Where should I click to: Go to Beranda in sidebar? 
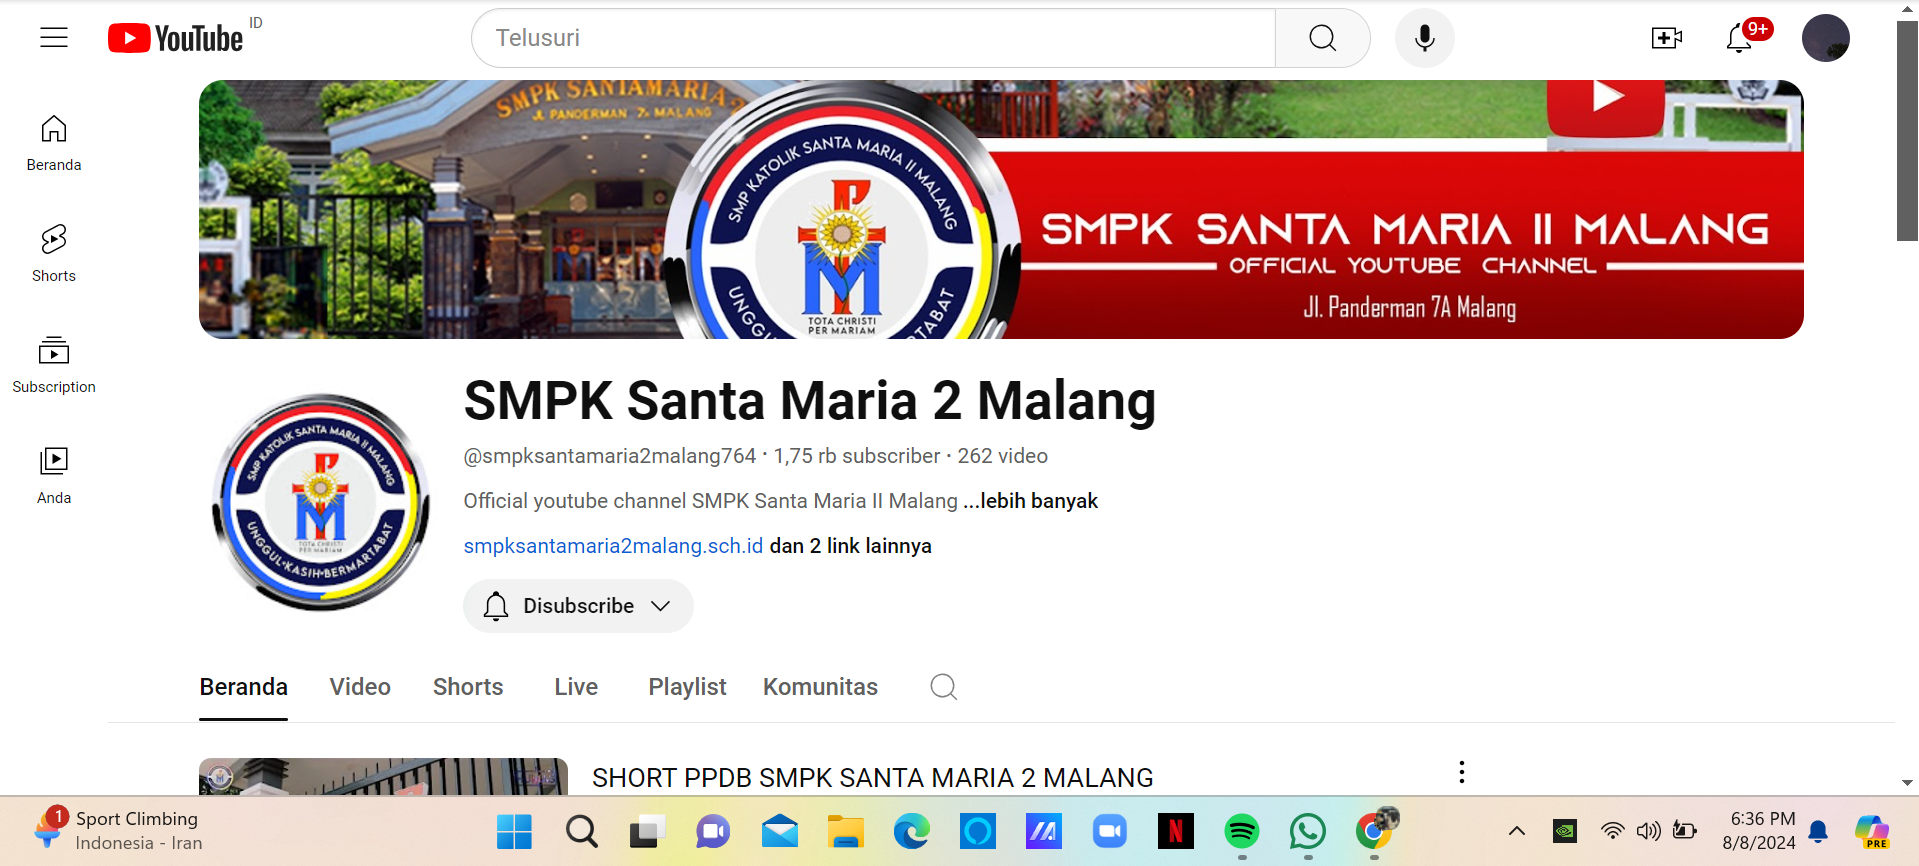click(54, 143)
